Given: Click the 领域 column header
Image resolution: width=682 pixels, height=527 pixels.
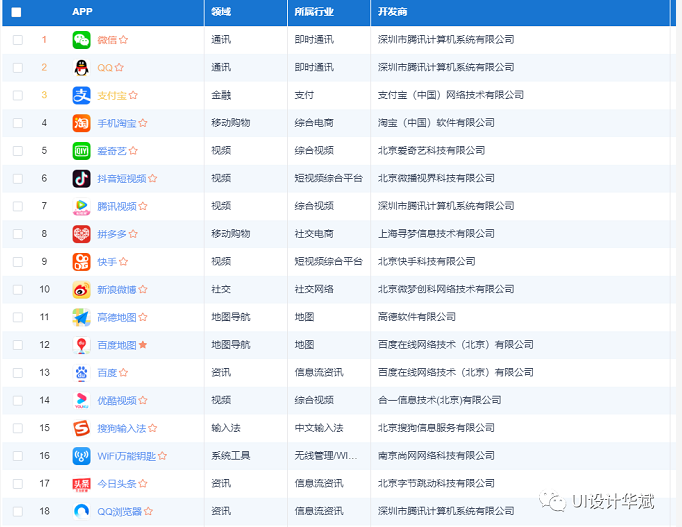Looking at the screenshot, I should click(221, 12).
